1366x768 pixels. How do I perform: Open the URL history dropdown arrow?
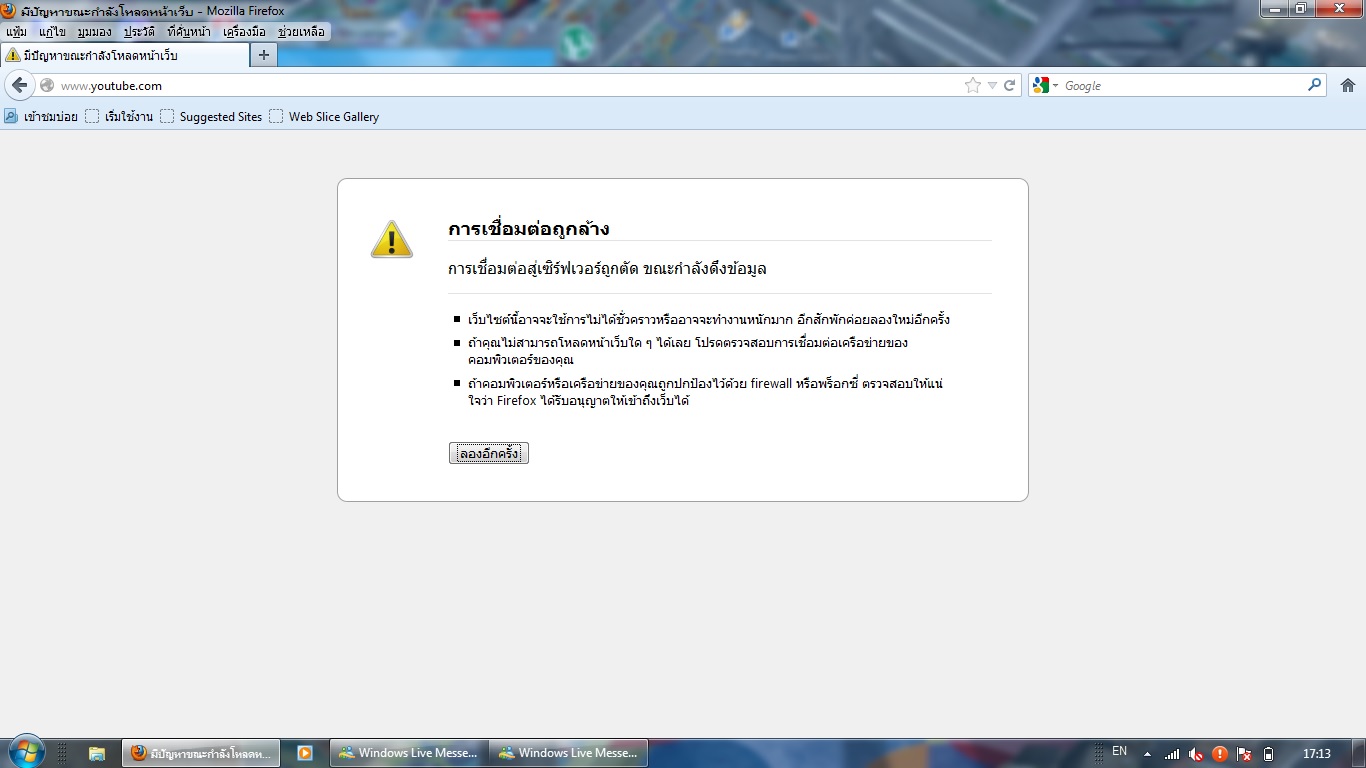click(992, 85)
